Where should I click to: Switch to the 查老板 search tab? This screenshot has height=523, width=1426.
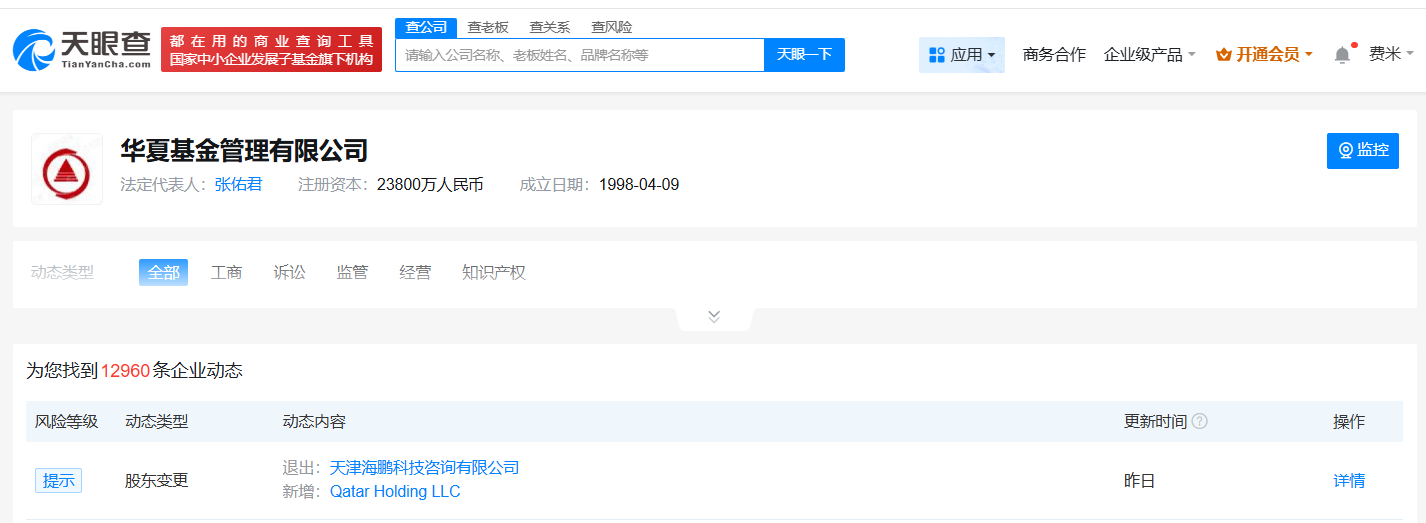[488, 27]
